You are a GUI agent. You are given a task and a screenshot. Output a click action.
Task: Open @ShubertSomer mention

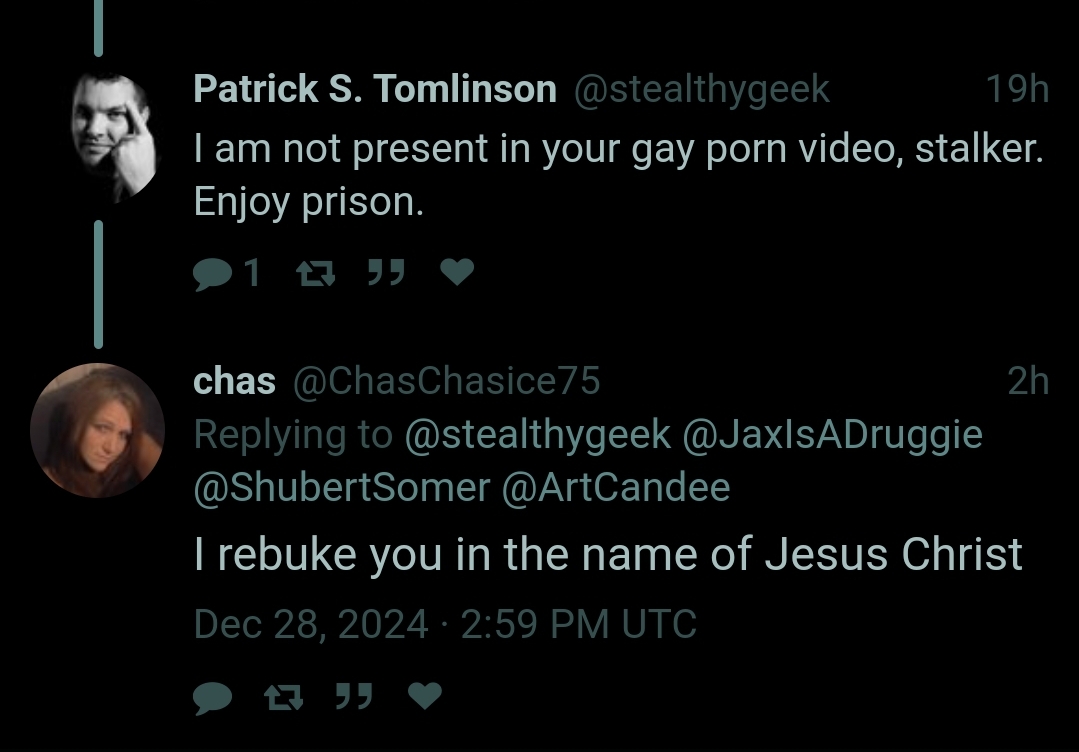342,488
